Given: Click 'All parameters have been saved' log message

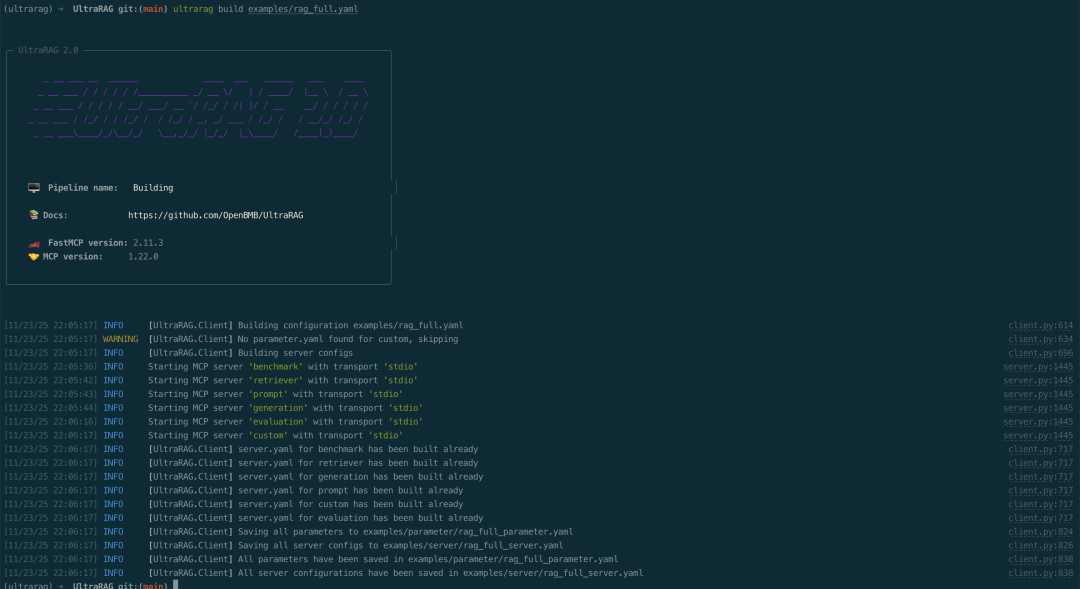Looking at the screenshot, I should coord(428,559).
